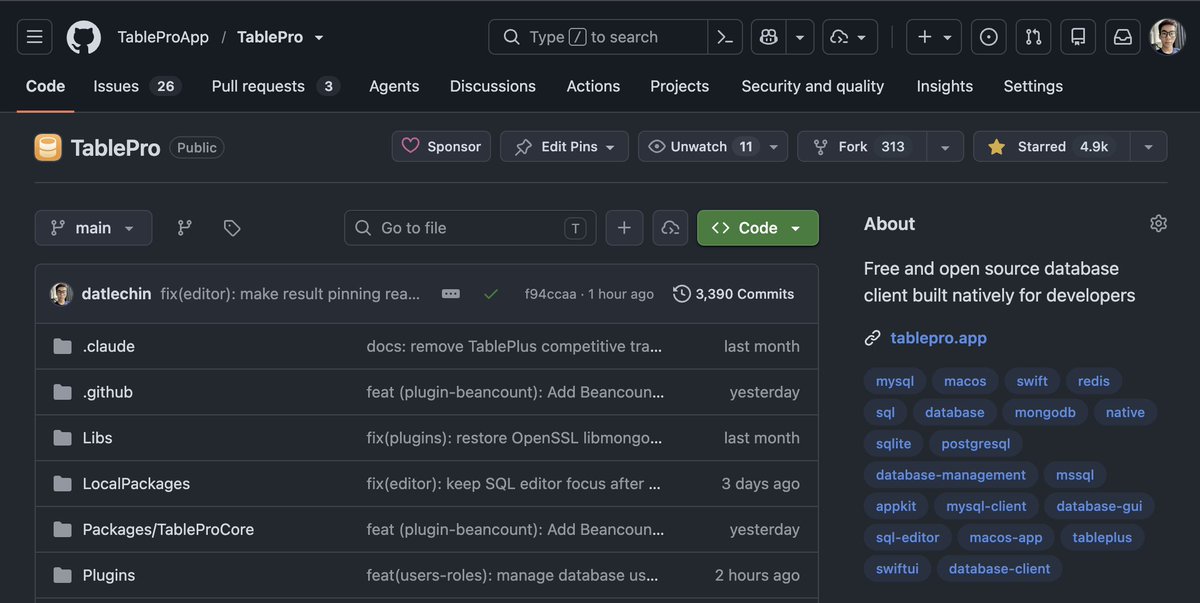
Task: View branches icon
Action: (184, 228)
